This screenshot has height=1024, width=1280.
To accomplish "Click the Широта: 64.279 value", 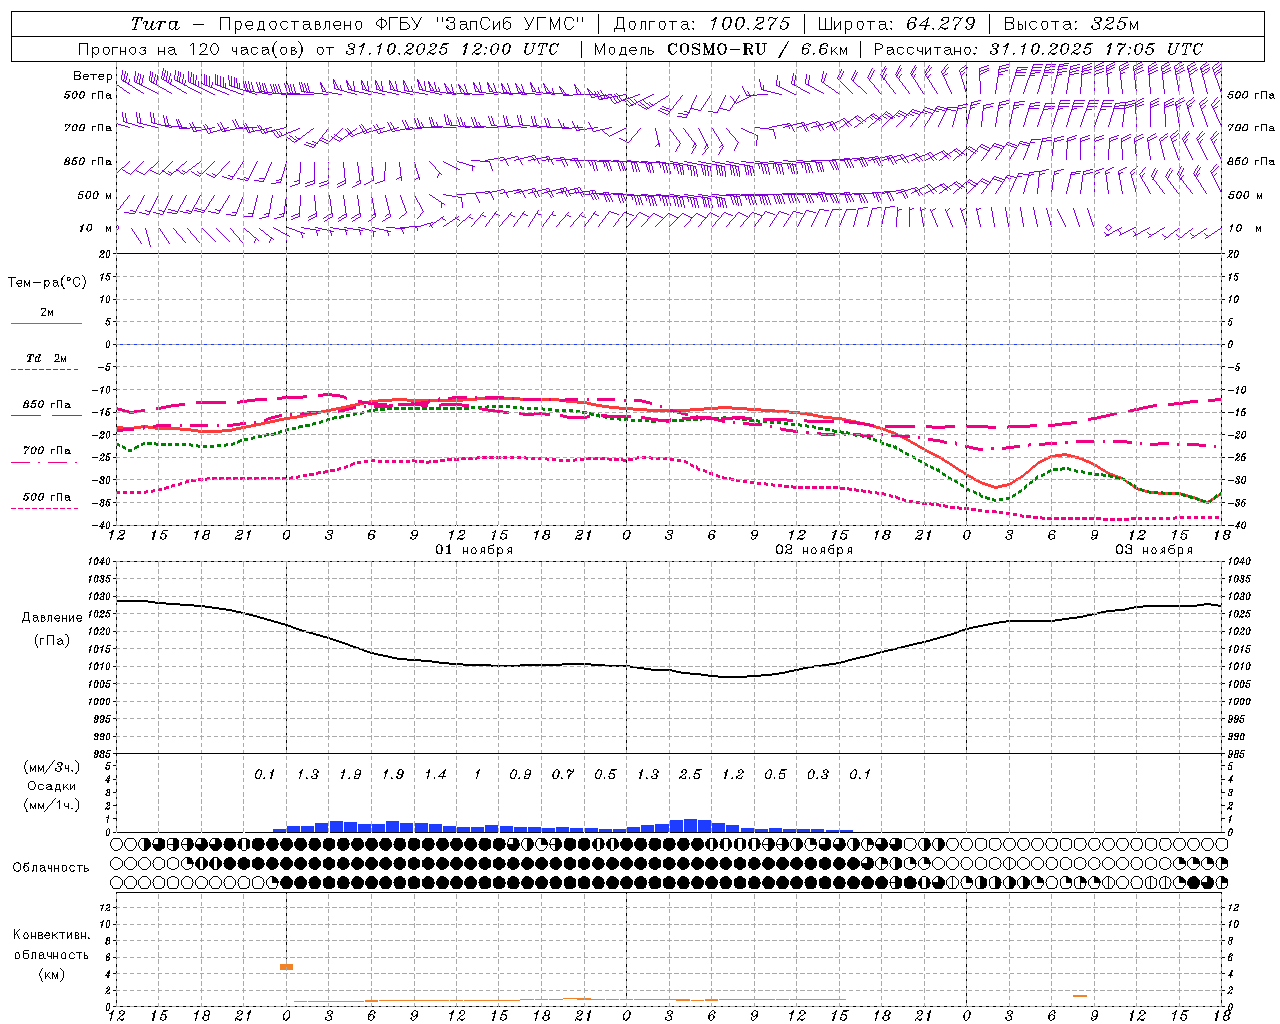I will (896, 24).
